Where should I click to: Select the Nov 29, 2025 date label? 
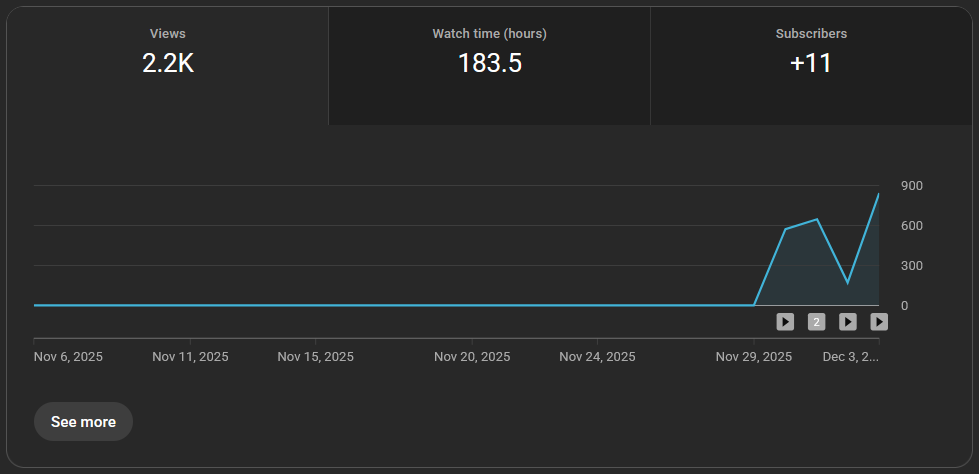coord(754,357)
